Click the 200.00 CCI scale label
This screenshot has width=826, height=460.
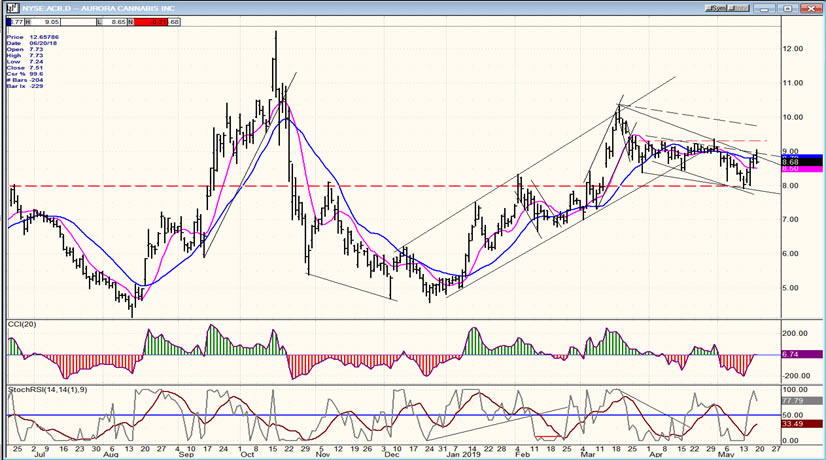pyautogui.click(x=795, y=334)
